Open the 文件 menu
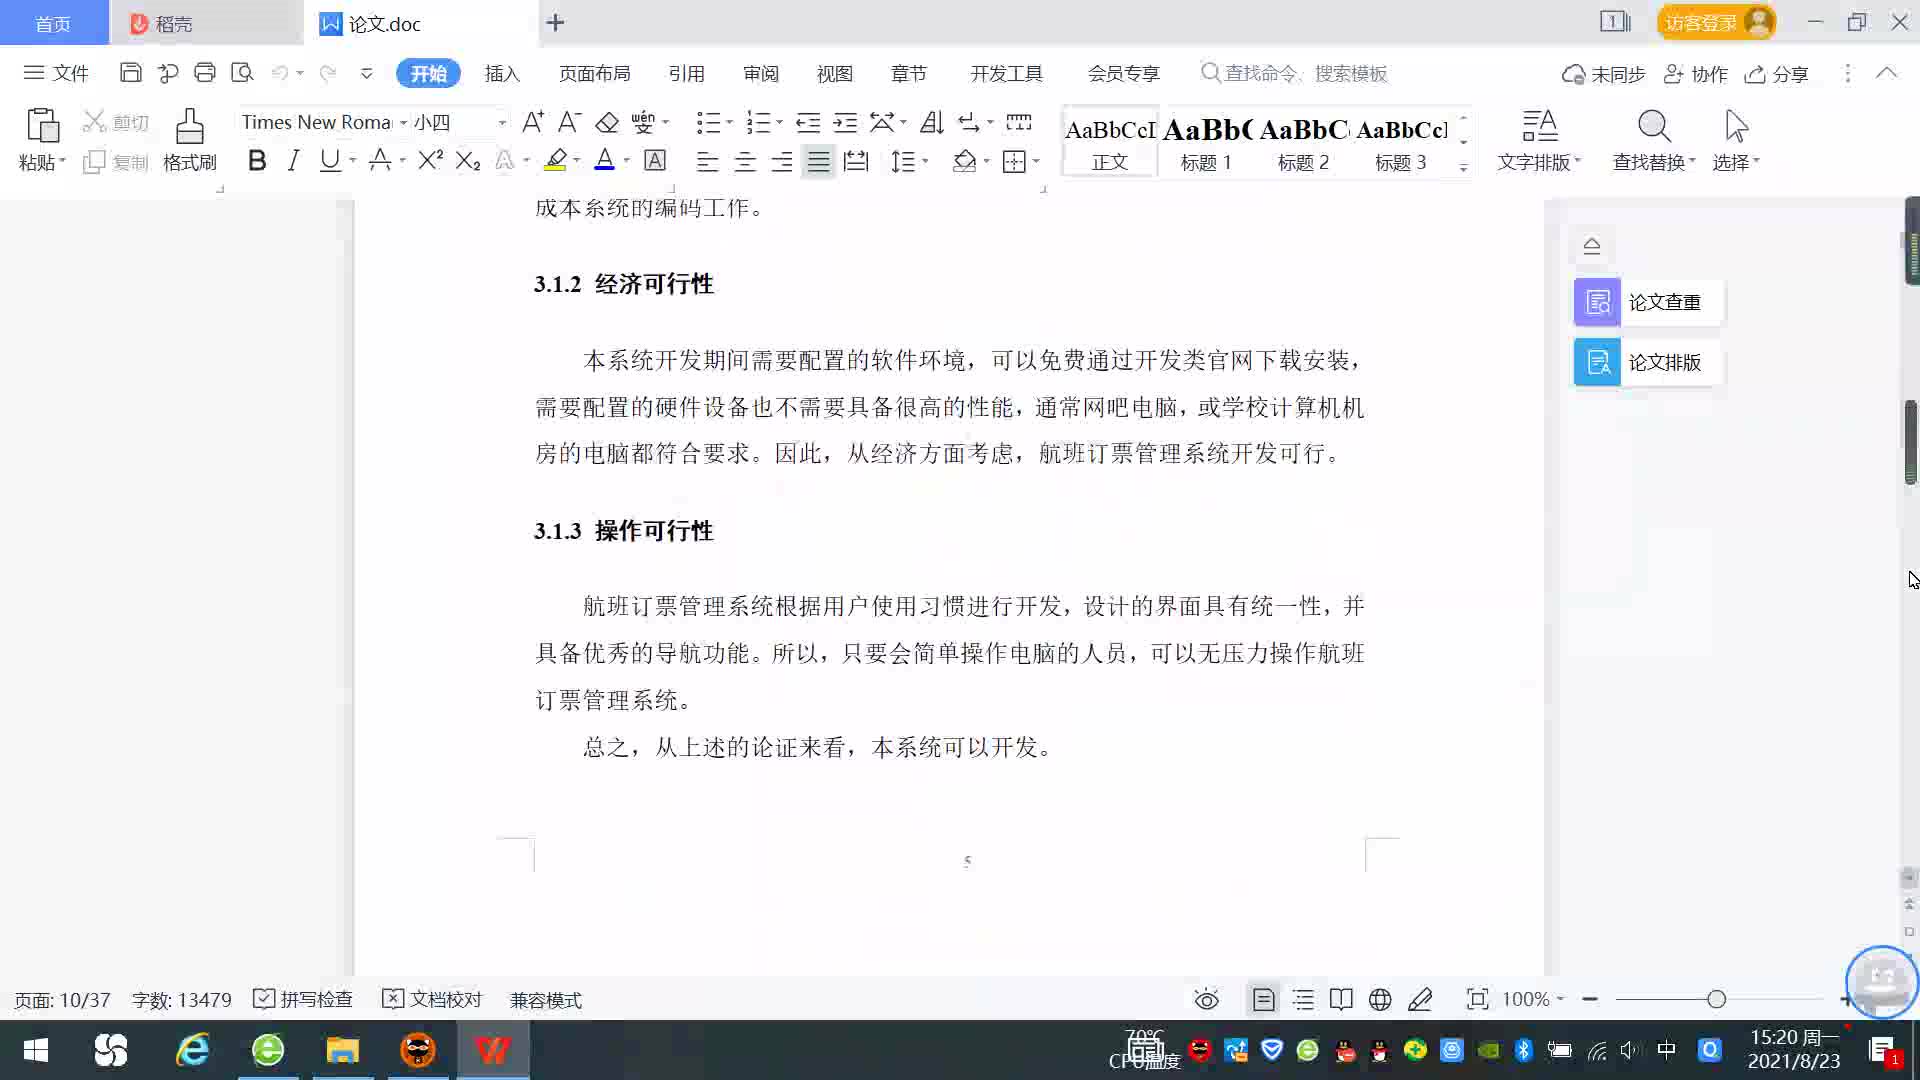 (x=56, y=73)
